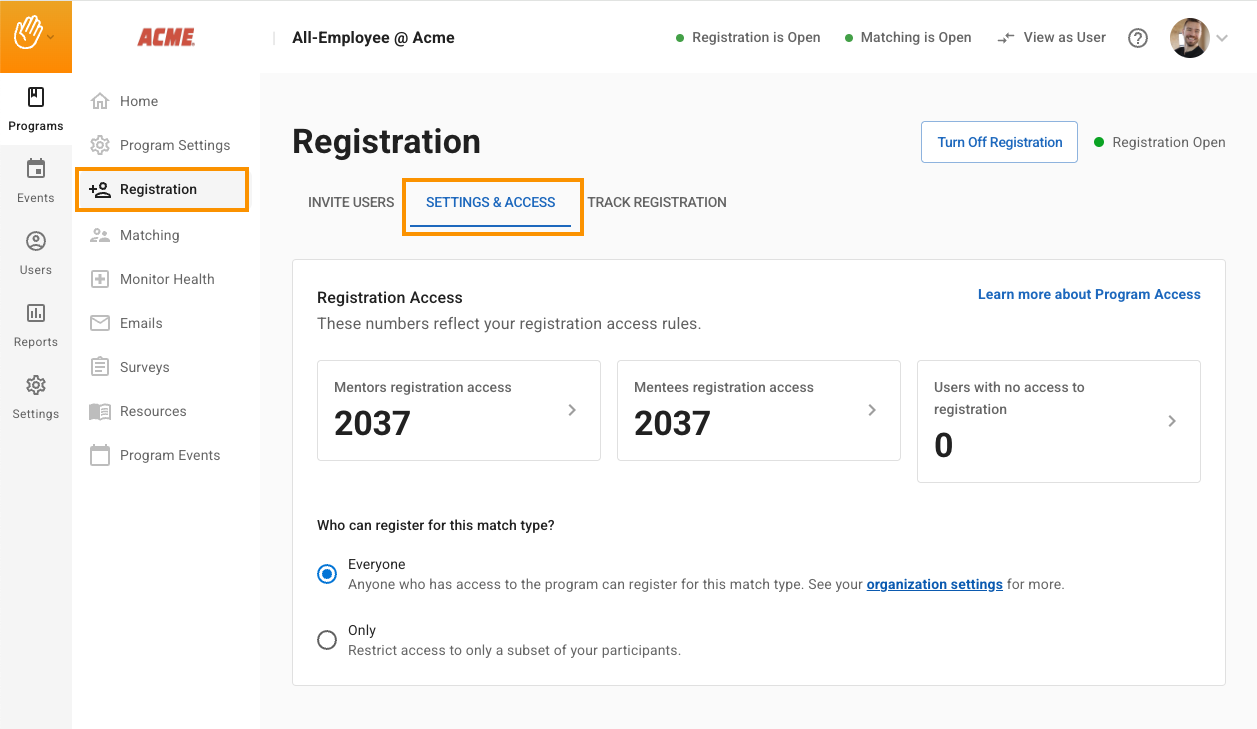Select the Only radio option

click(327, 640)
